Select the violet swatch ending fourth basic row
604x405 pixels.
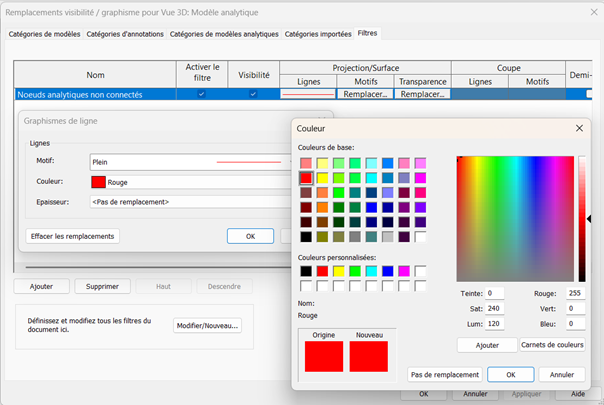420,207
